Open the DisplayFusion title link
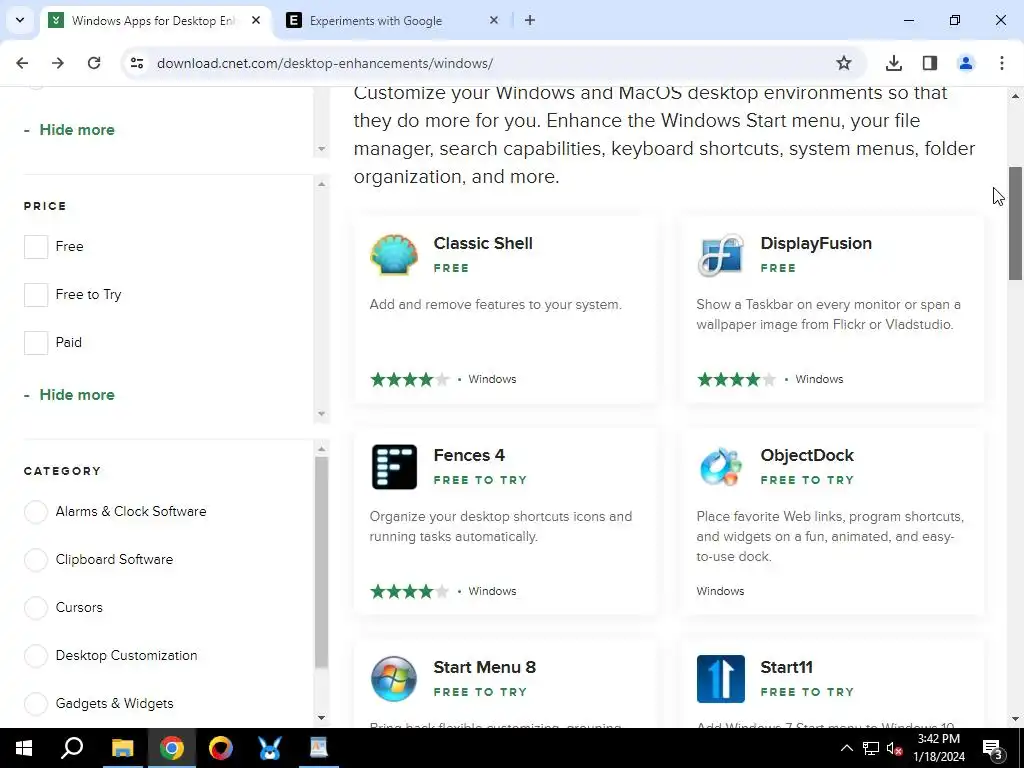1024x768 pixels. click(x=816, y=243)
